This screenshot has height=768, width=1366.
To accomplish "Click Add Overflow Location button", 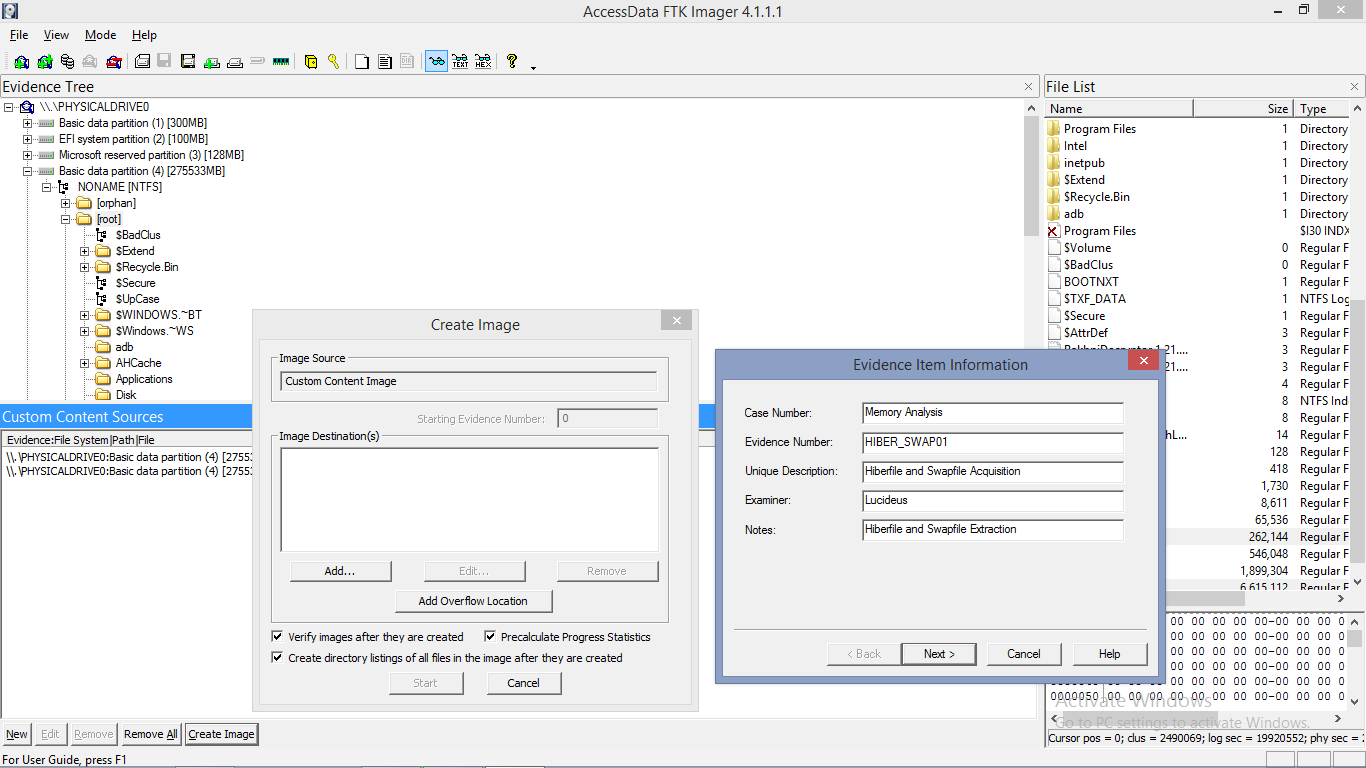I will 473,601.
